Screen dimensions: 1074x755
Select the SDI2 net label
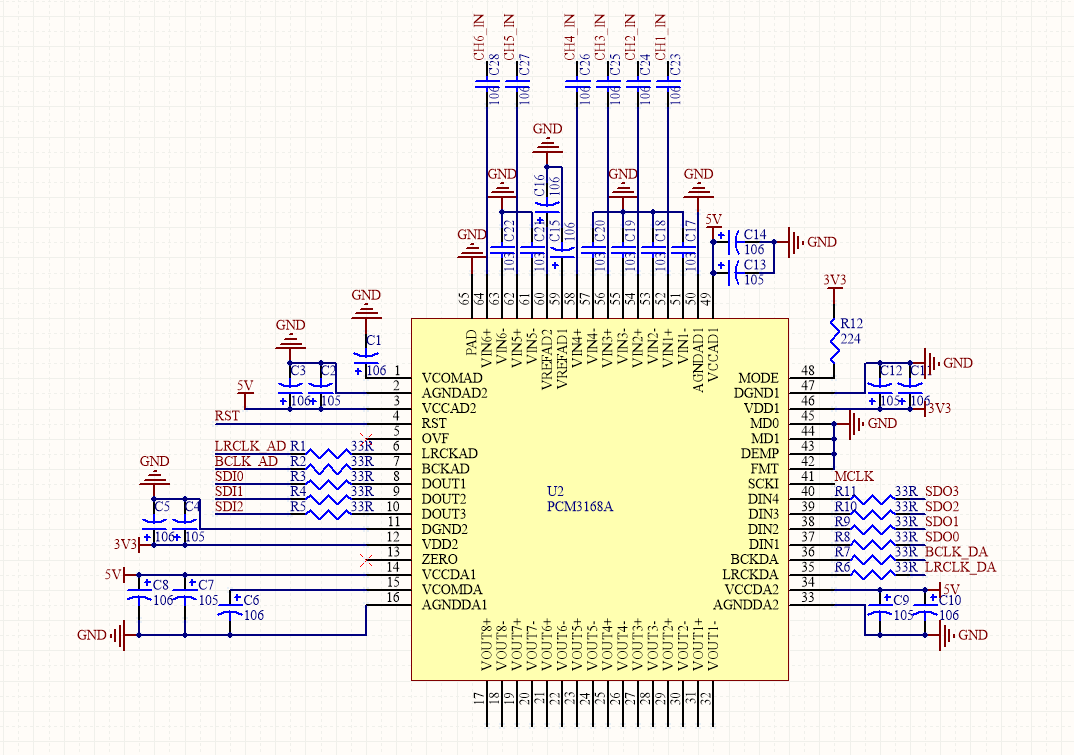click(229, 506)
